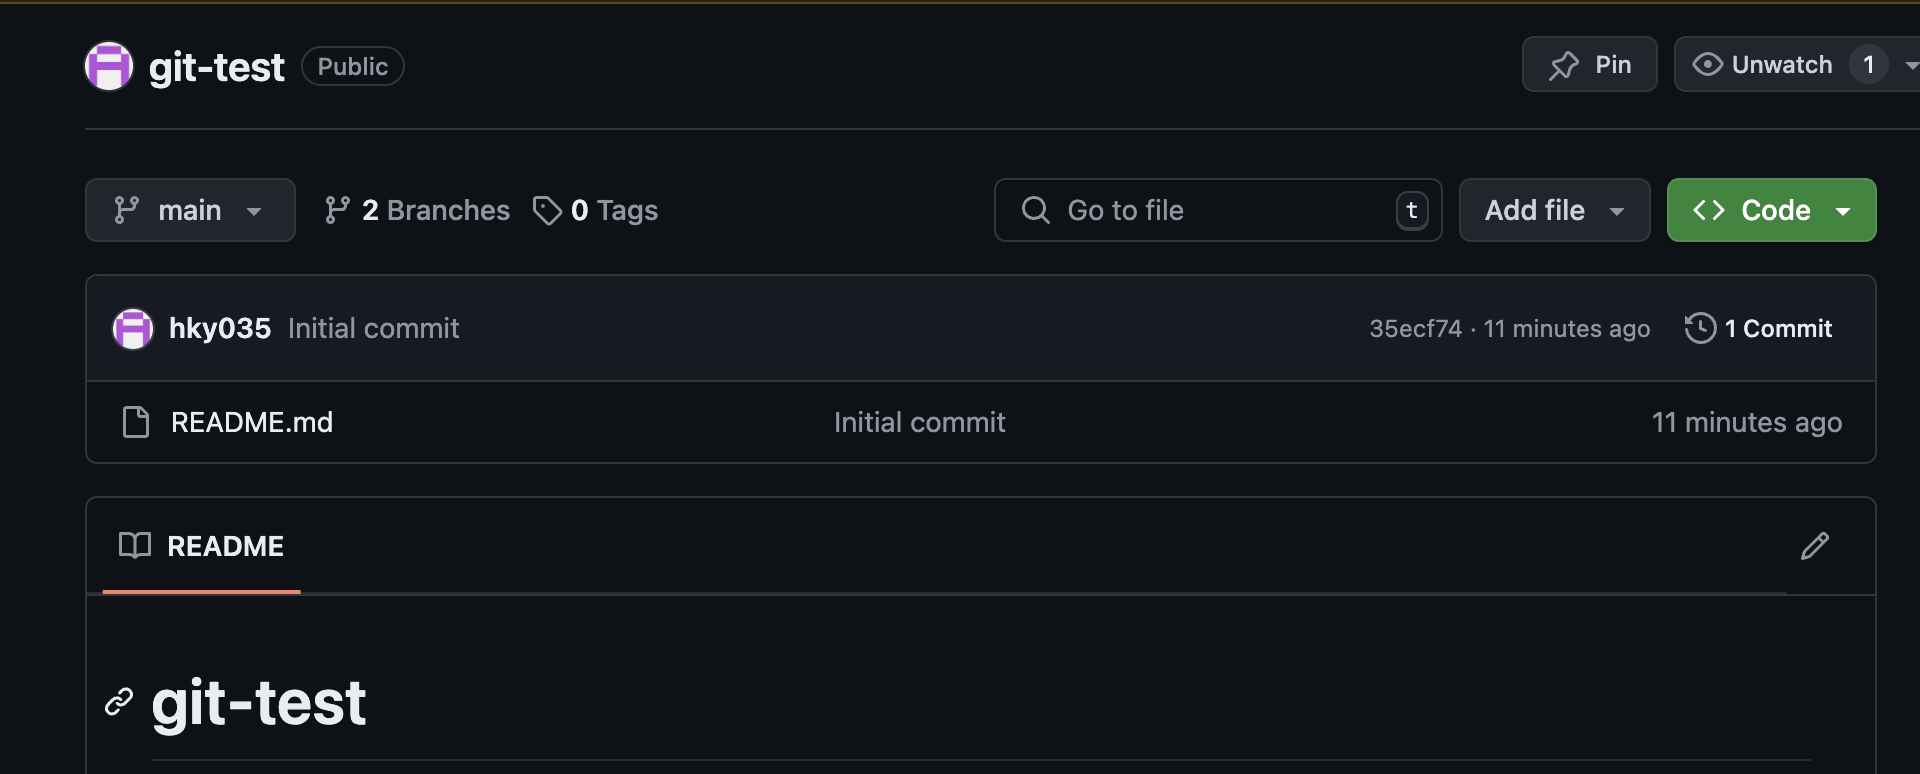
Task: View commit 35ecf74 details
Action: click(x=1415, y=328)
